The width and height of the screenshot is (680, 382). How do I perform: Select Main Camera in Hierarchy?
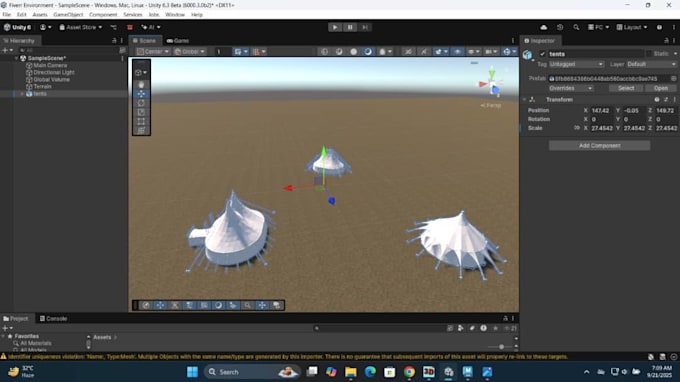(x=50, y=65)
